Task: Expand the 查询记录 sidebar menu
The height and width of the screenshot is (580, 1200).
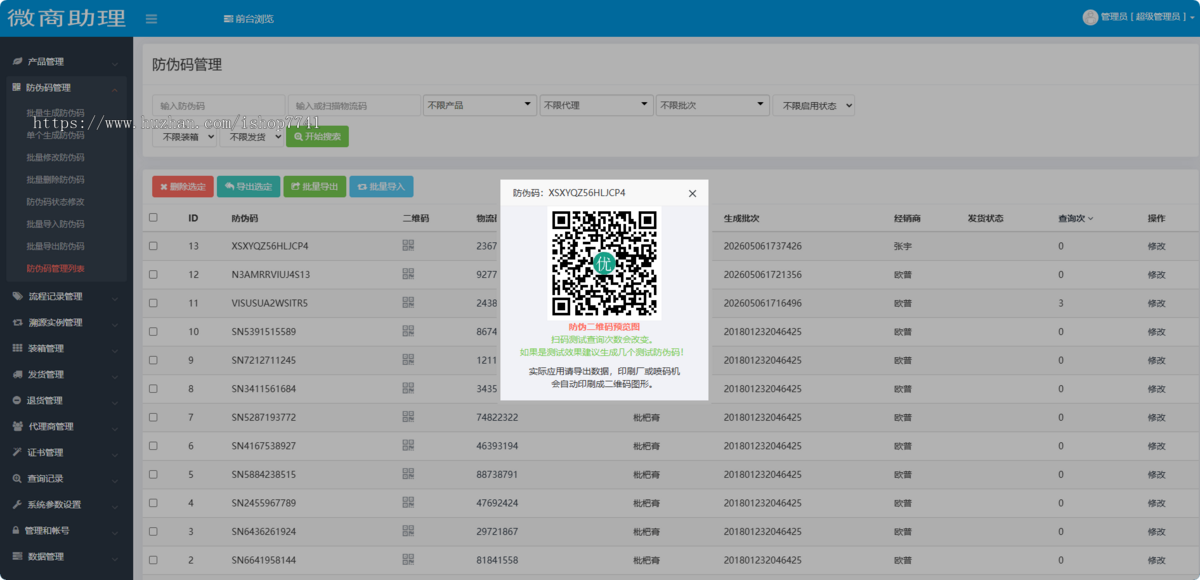Action: click(66, 478)
